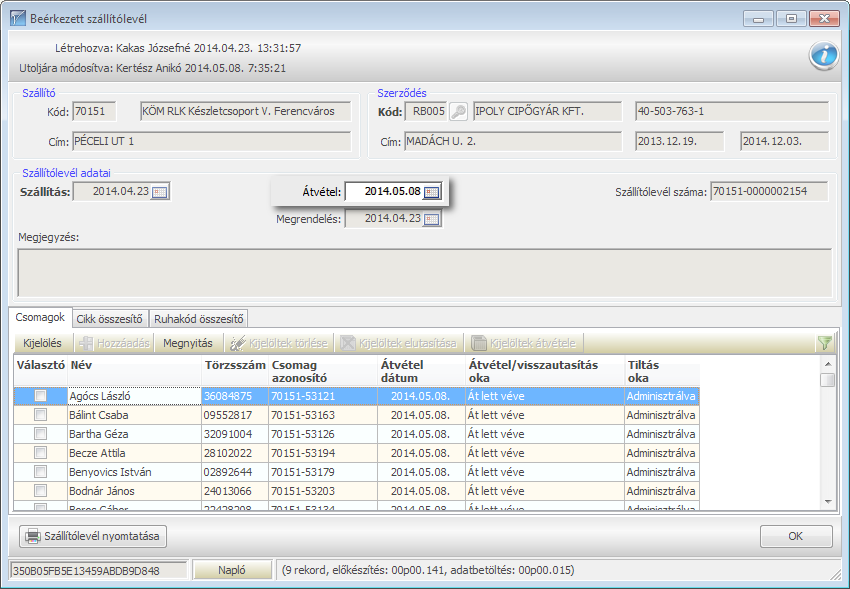Click the Megnyitás toolbar button

tap(188, 343)
